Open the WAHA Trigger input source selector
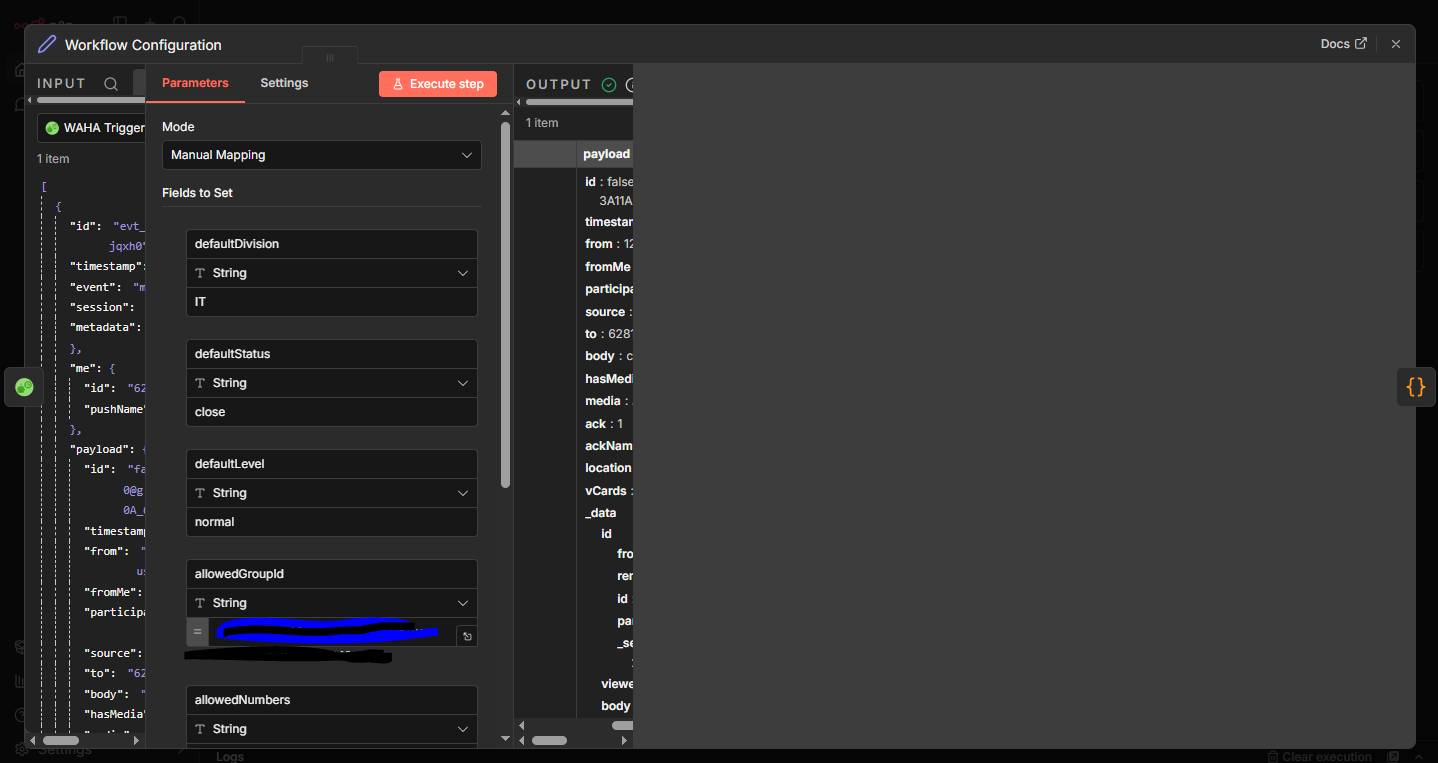The image size is (1438, 763). click(91, 128)
